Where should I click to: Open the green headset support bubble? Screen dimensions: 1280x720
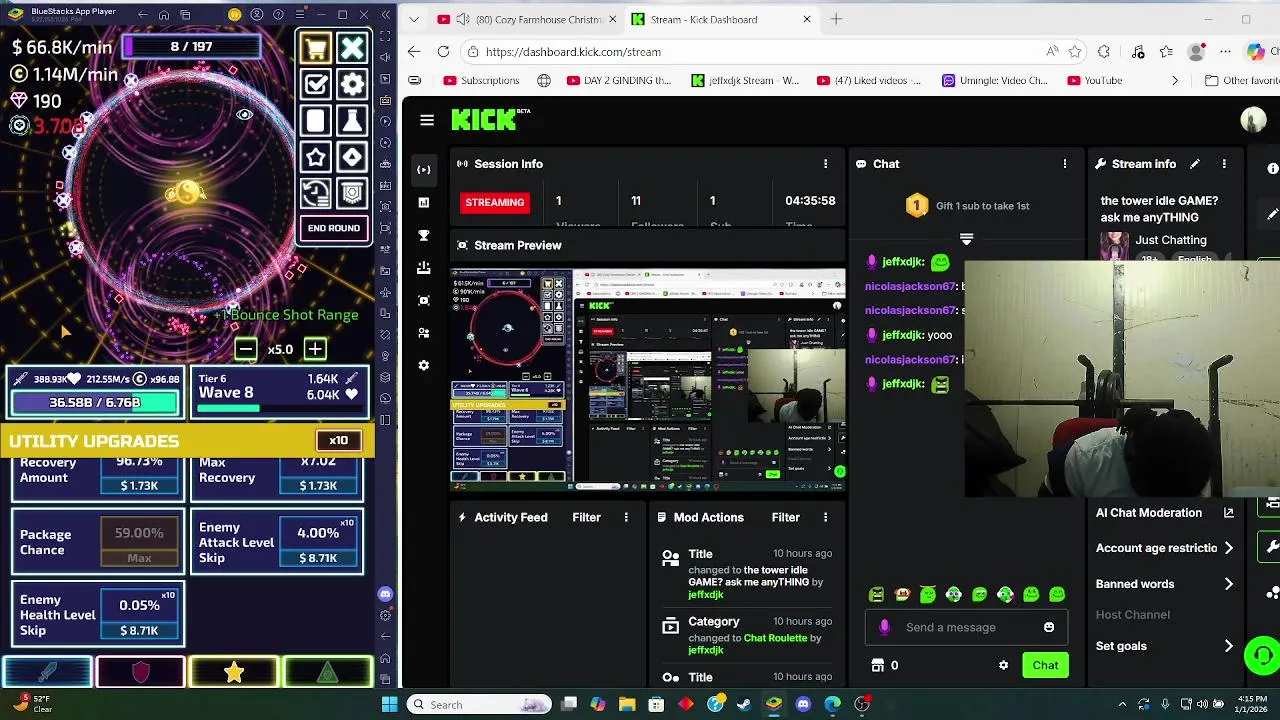[x=1262, y=656]
